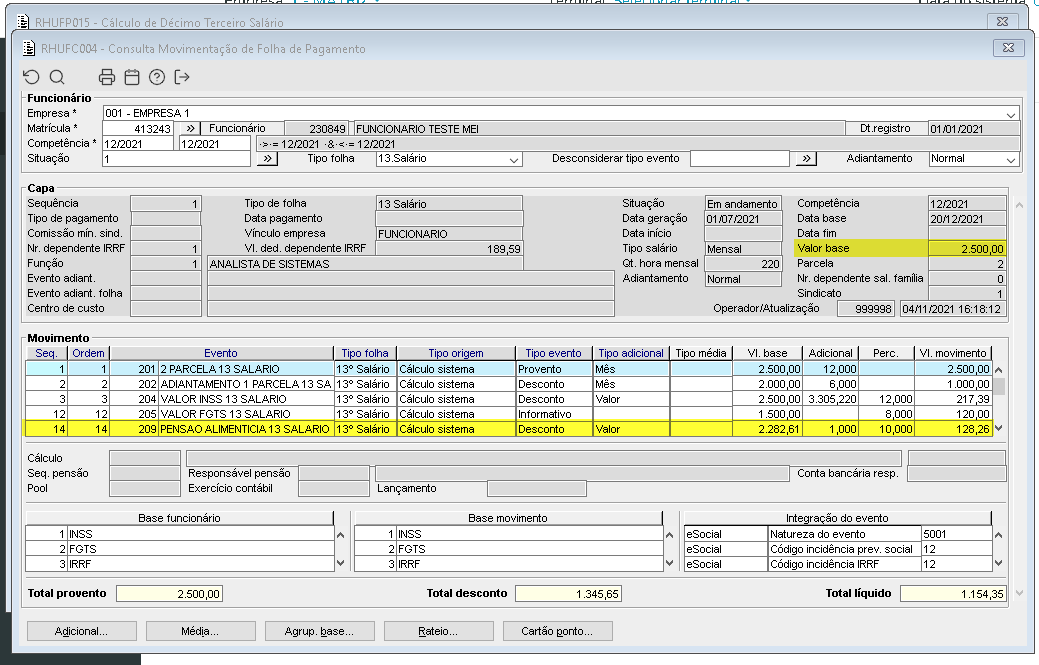Click the Vl. movimento column header
1039x665 pixels.
[954, 353]
